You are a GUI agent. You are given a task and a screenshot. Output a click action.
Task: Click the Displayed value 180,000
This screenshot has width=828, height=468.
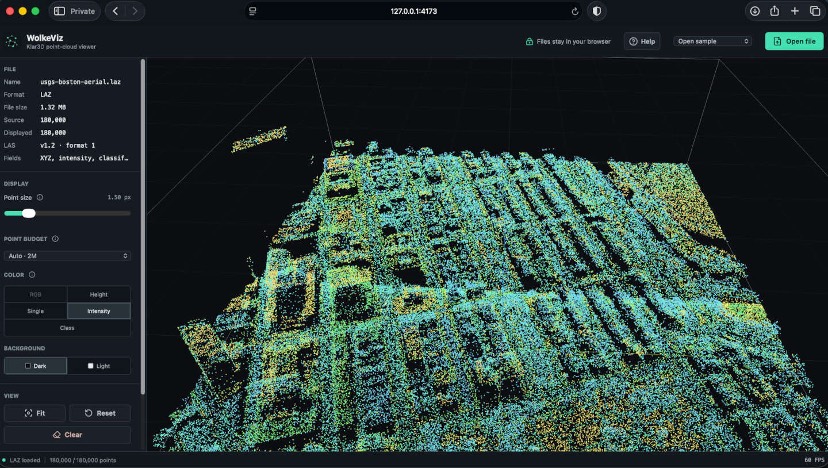pyautogui.click(x=53, y=133)
